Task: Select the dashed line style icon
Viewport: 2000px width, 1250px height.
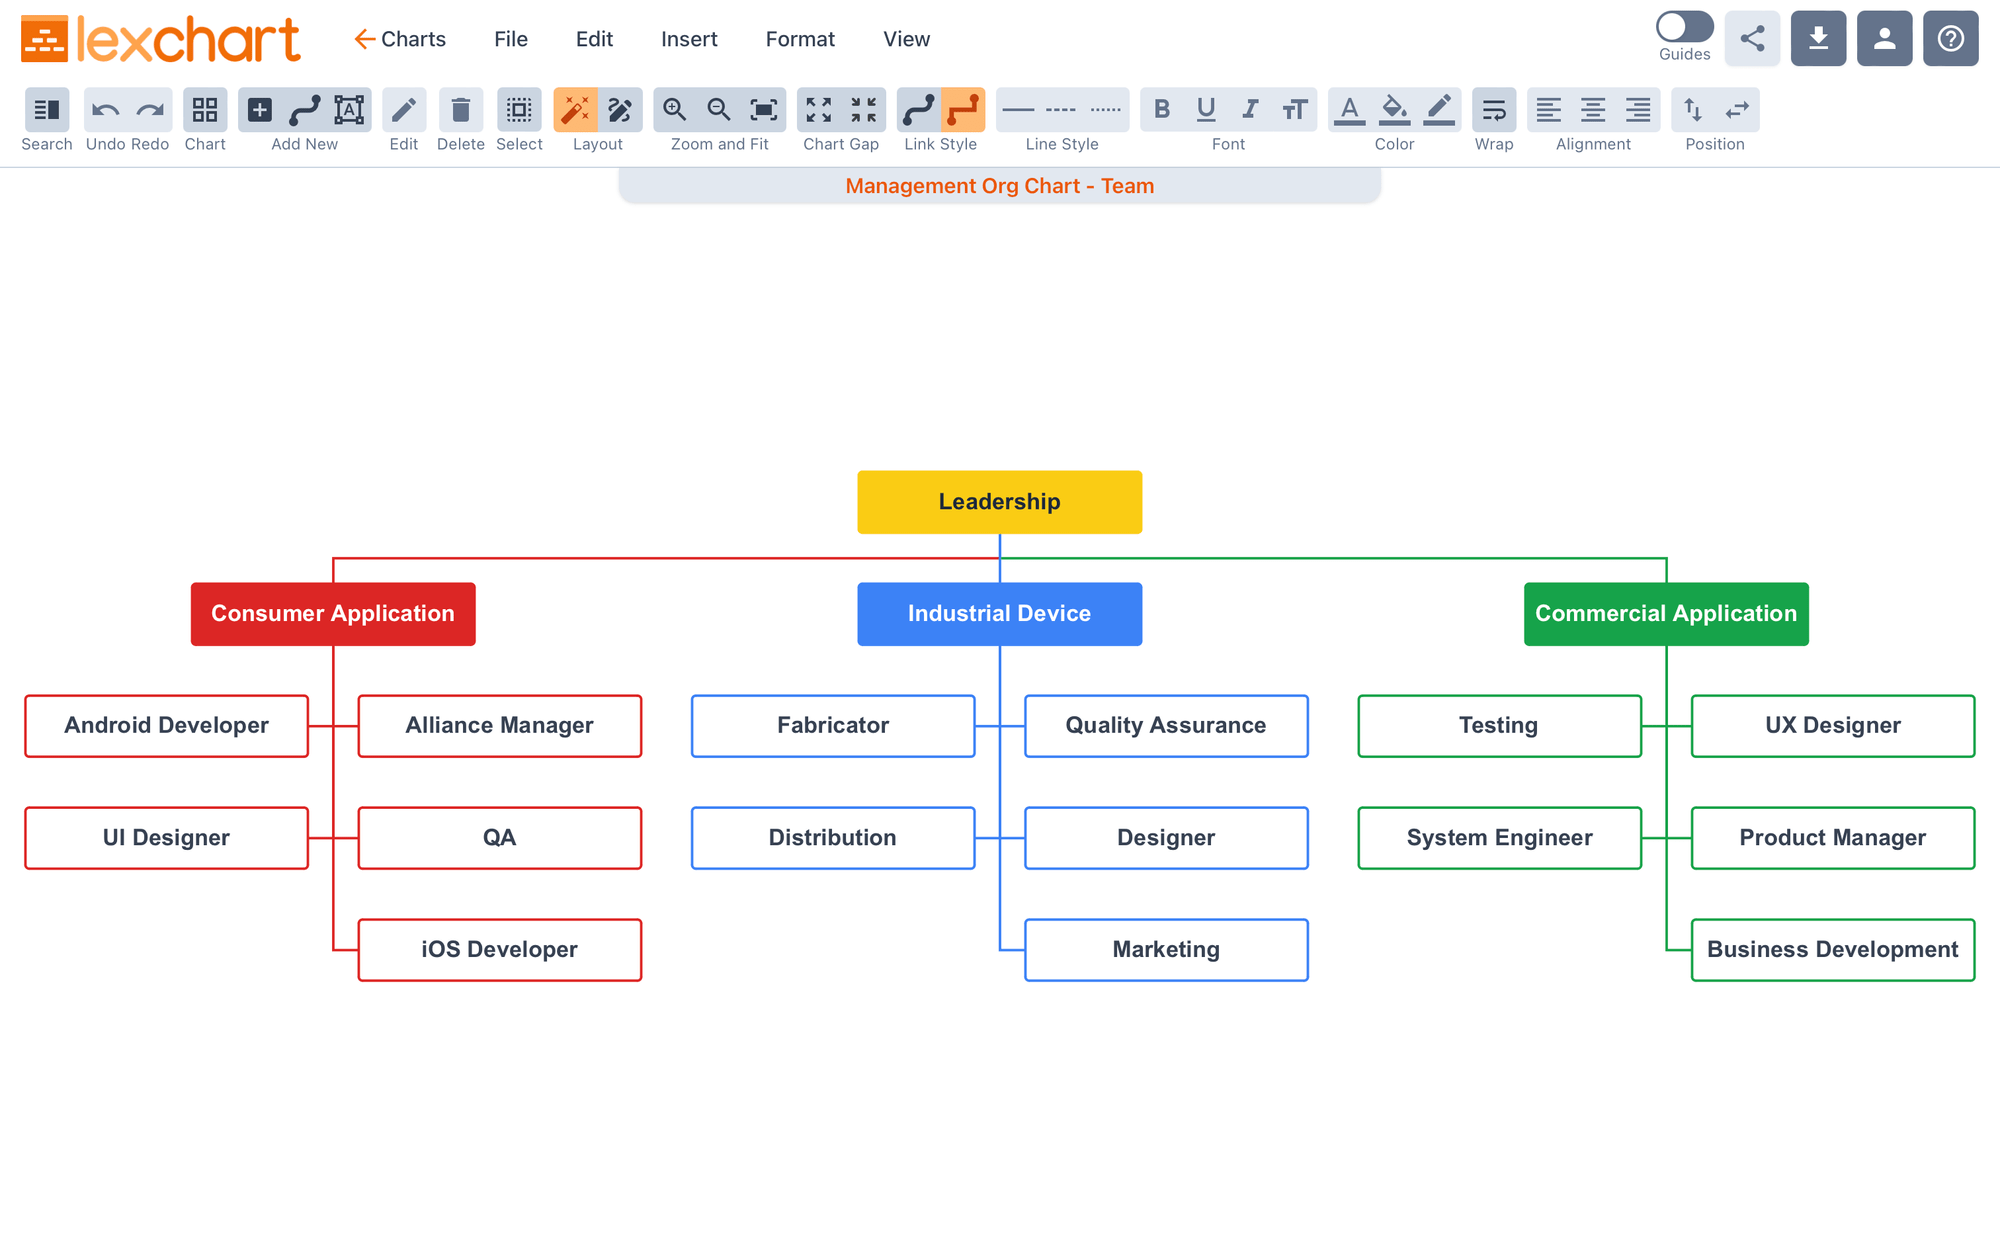Action: click(x=1061, y=110)
